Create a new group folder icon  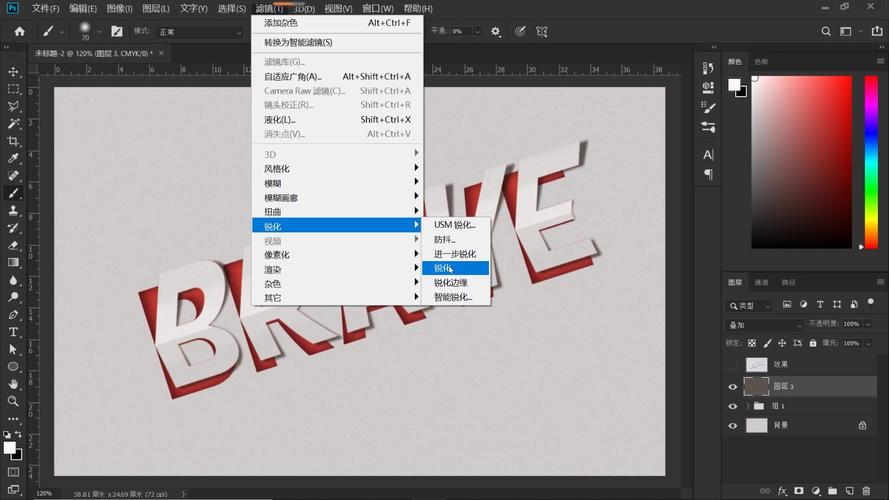pos(832,491)
